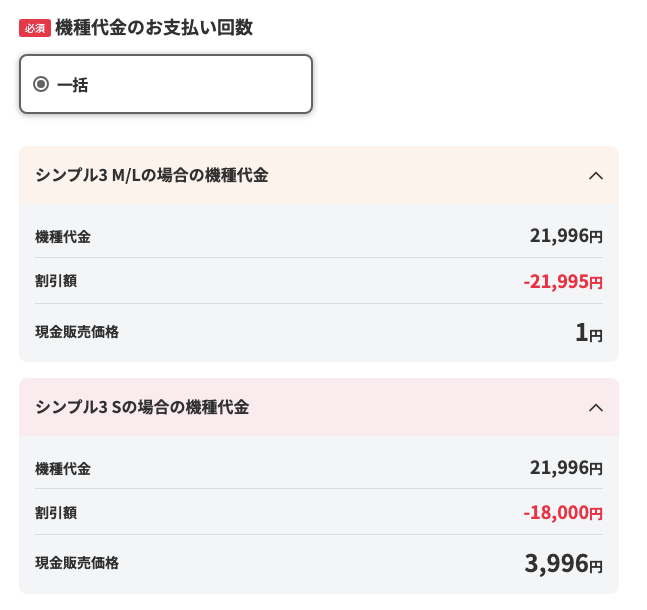
Task: Select the 一括 radio button
Action: 41,85
